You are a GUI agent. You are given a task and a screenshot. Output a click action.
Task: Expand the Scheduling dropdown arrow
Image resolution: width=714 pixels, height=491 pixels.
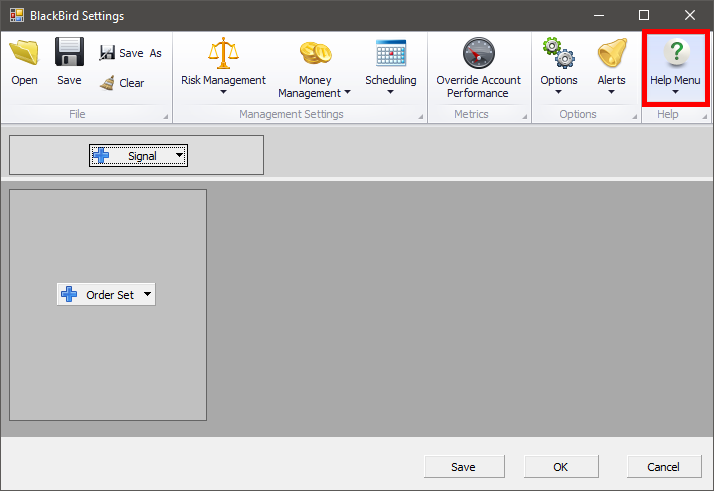[x=390, y=92]
